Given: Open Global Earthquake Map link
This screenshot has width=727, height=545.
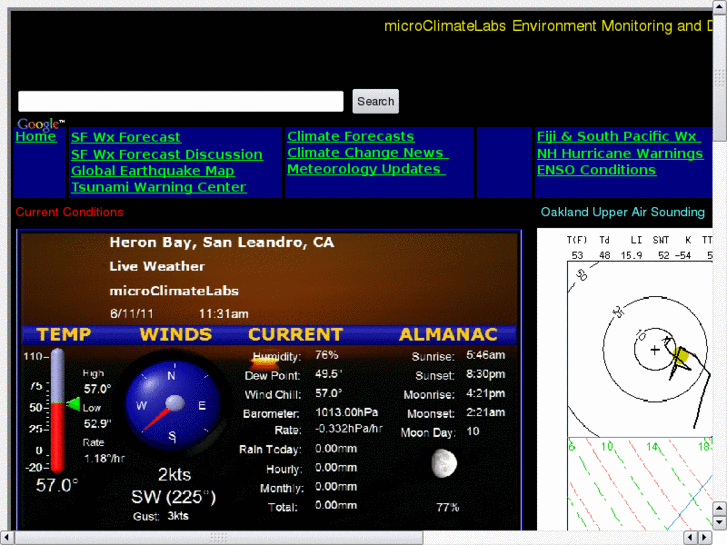Looking at the screenshot, I should 153,171.
